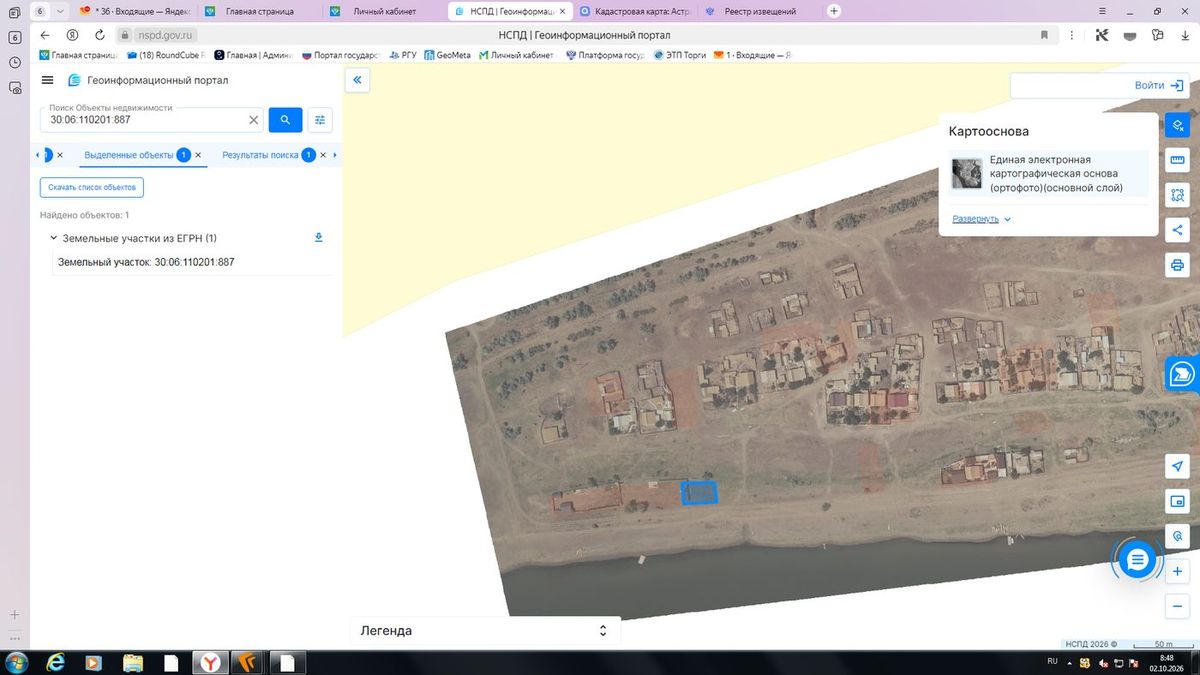The image size is (1200, 675).
Task: Open the search filter settings icon
Action: [x=320, y=120]
